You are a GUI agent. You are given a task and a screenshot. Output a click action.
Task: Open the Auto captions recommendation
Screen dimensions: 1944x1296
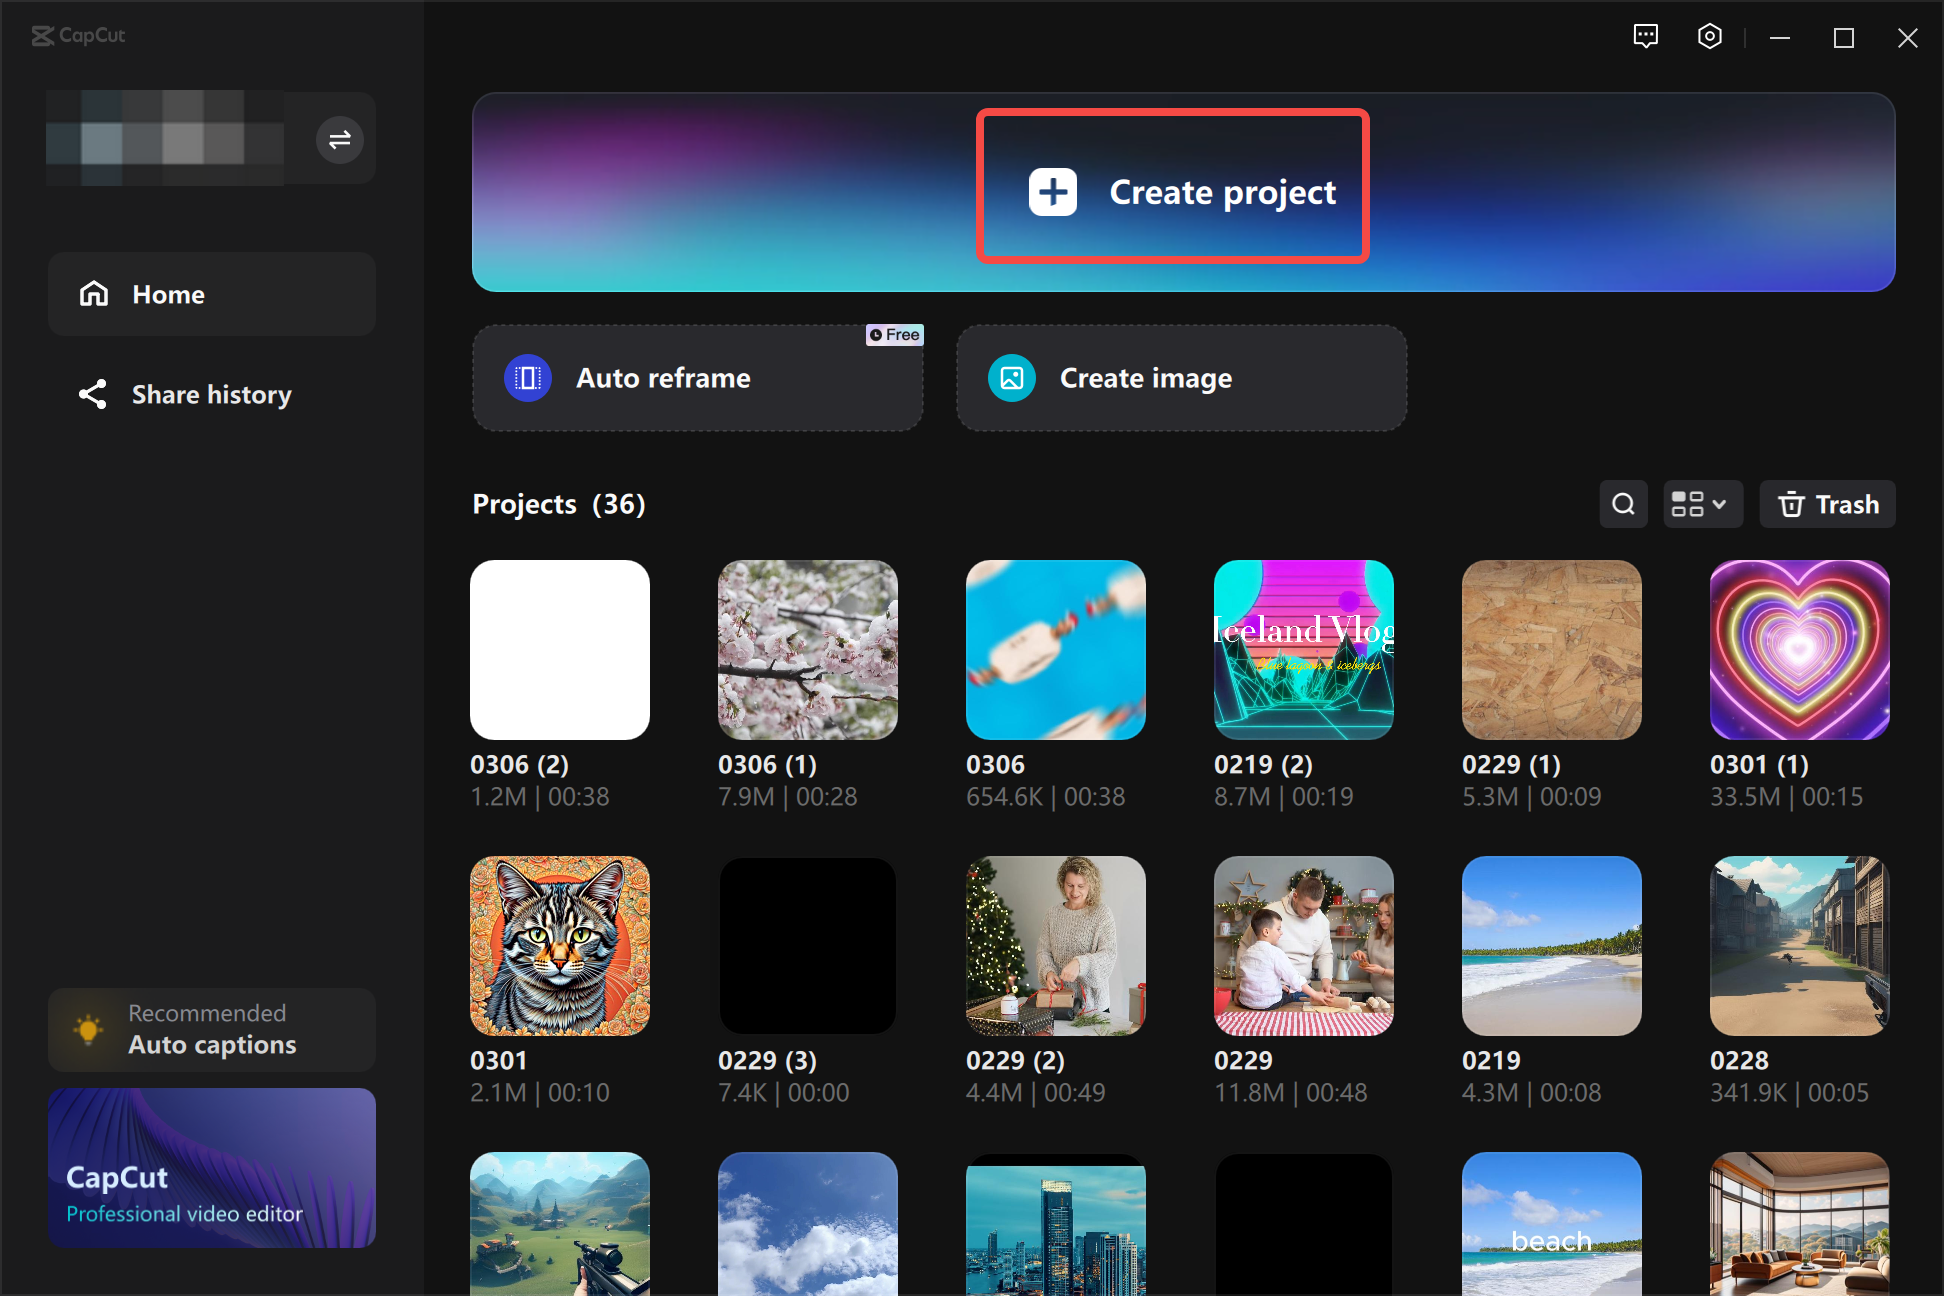tap(211, 1029)
